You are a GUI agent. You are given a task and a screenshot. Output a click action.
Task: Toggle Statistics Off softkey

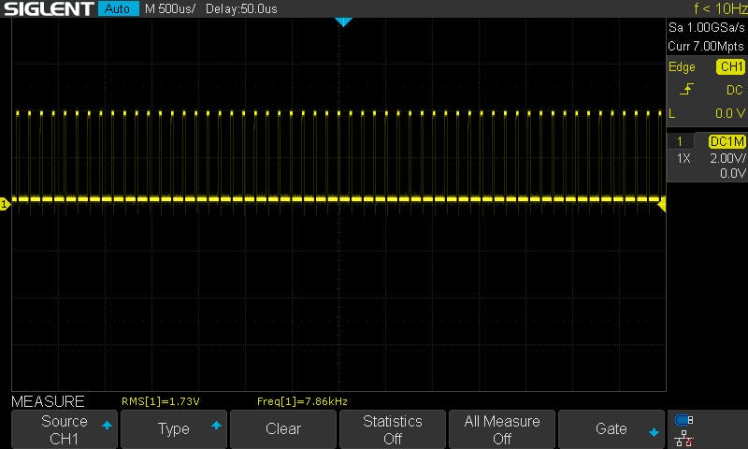pyautogui.click(x=392, y=430)
